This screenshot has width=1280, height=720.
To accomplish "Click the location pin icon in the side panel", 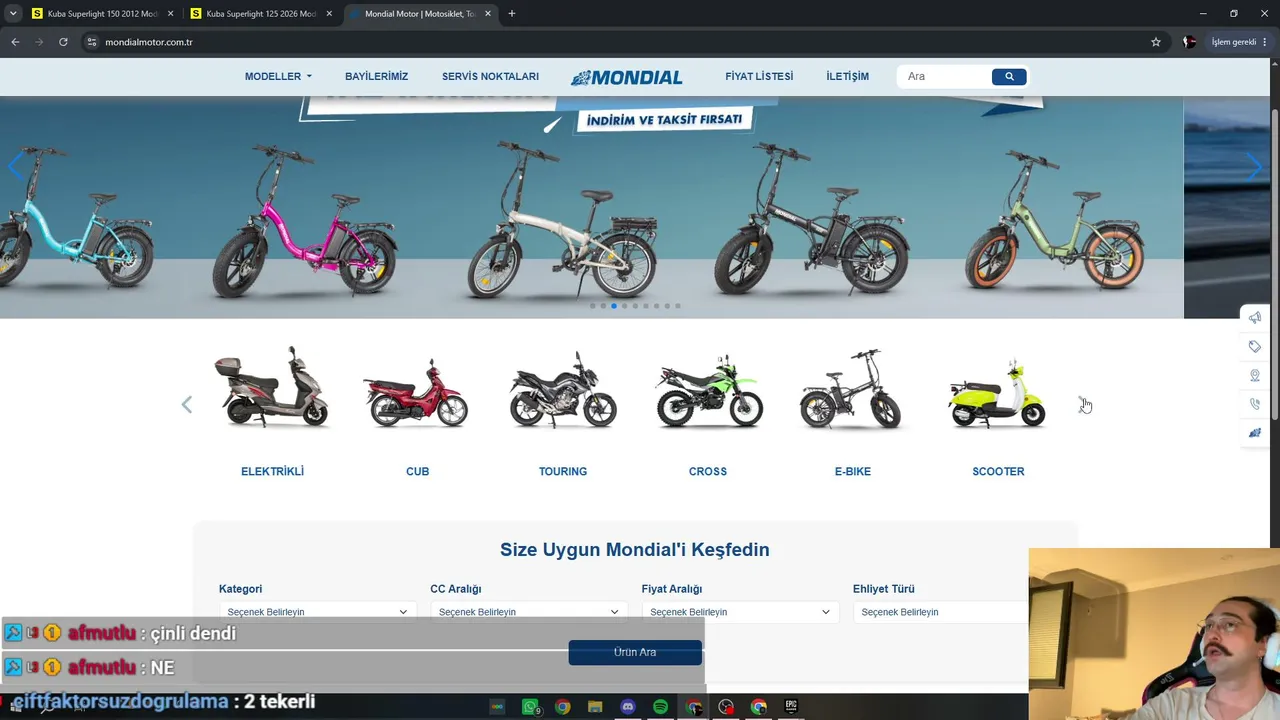I will tap(1254, 376).
